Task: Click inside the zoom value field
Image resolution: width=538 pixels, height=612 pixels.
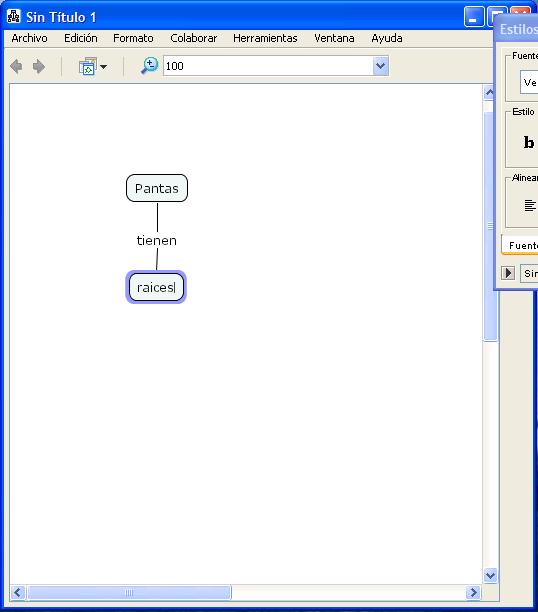Action: (x=268, y=66)
